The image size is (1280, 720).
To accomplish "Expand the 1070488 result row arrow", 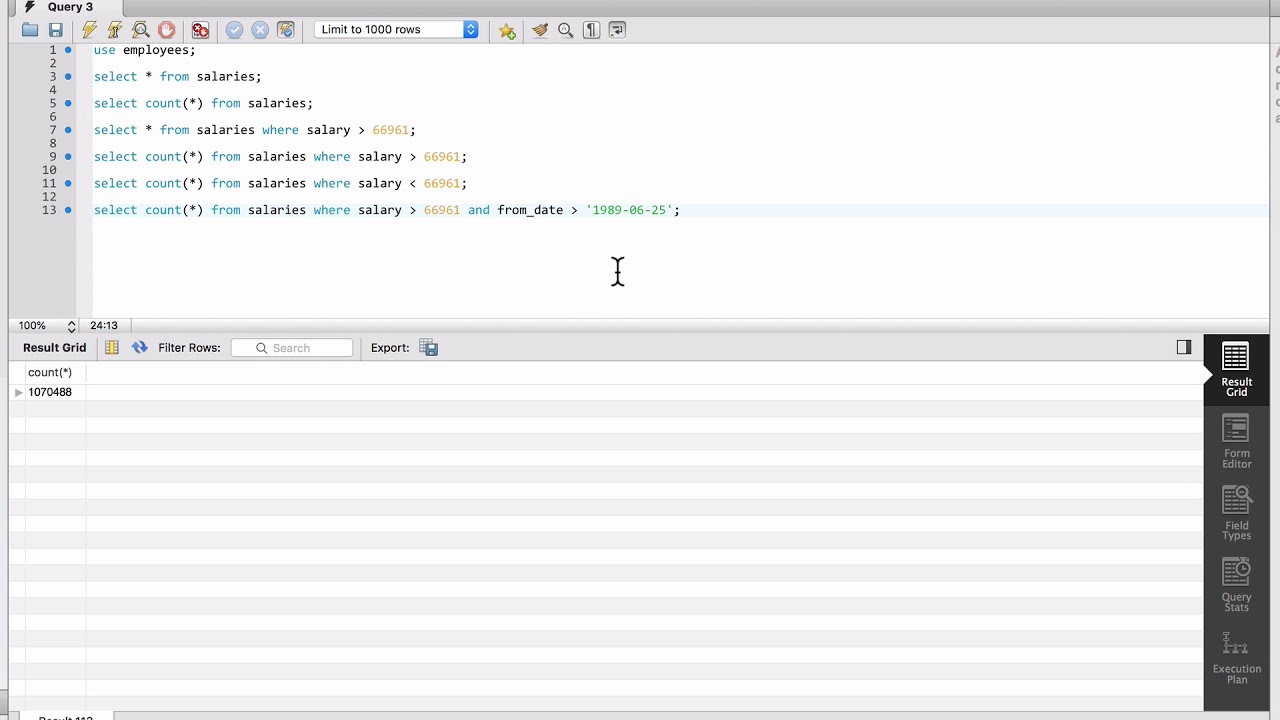I will pyautogui.click(x=18, y=393).
